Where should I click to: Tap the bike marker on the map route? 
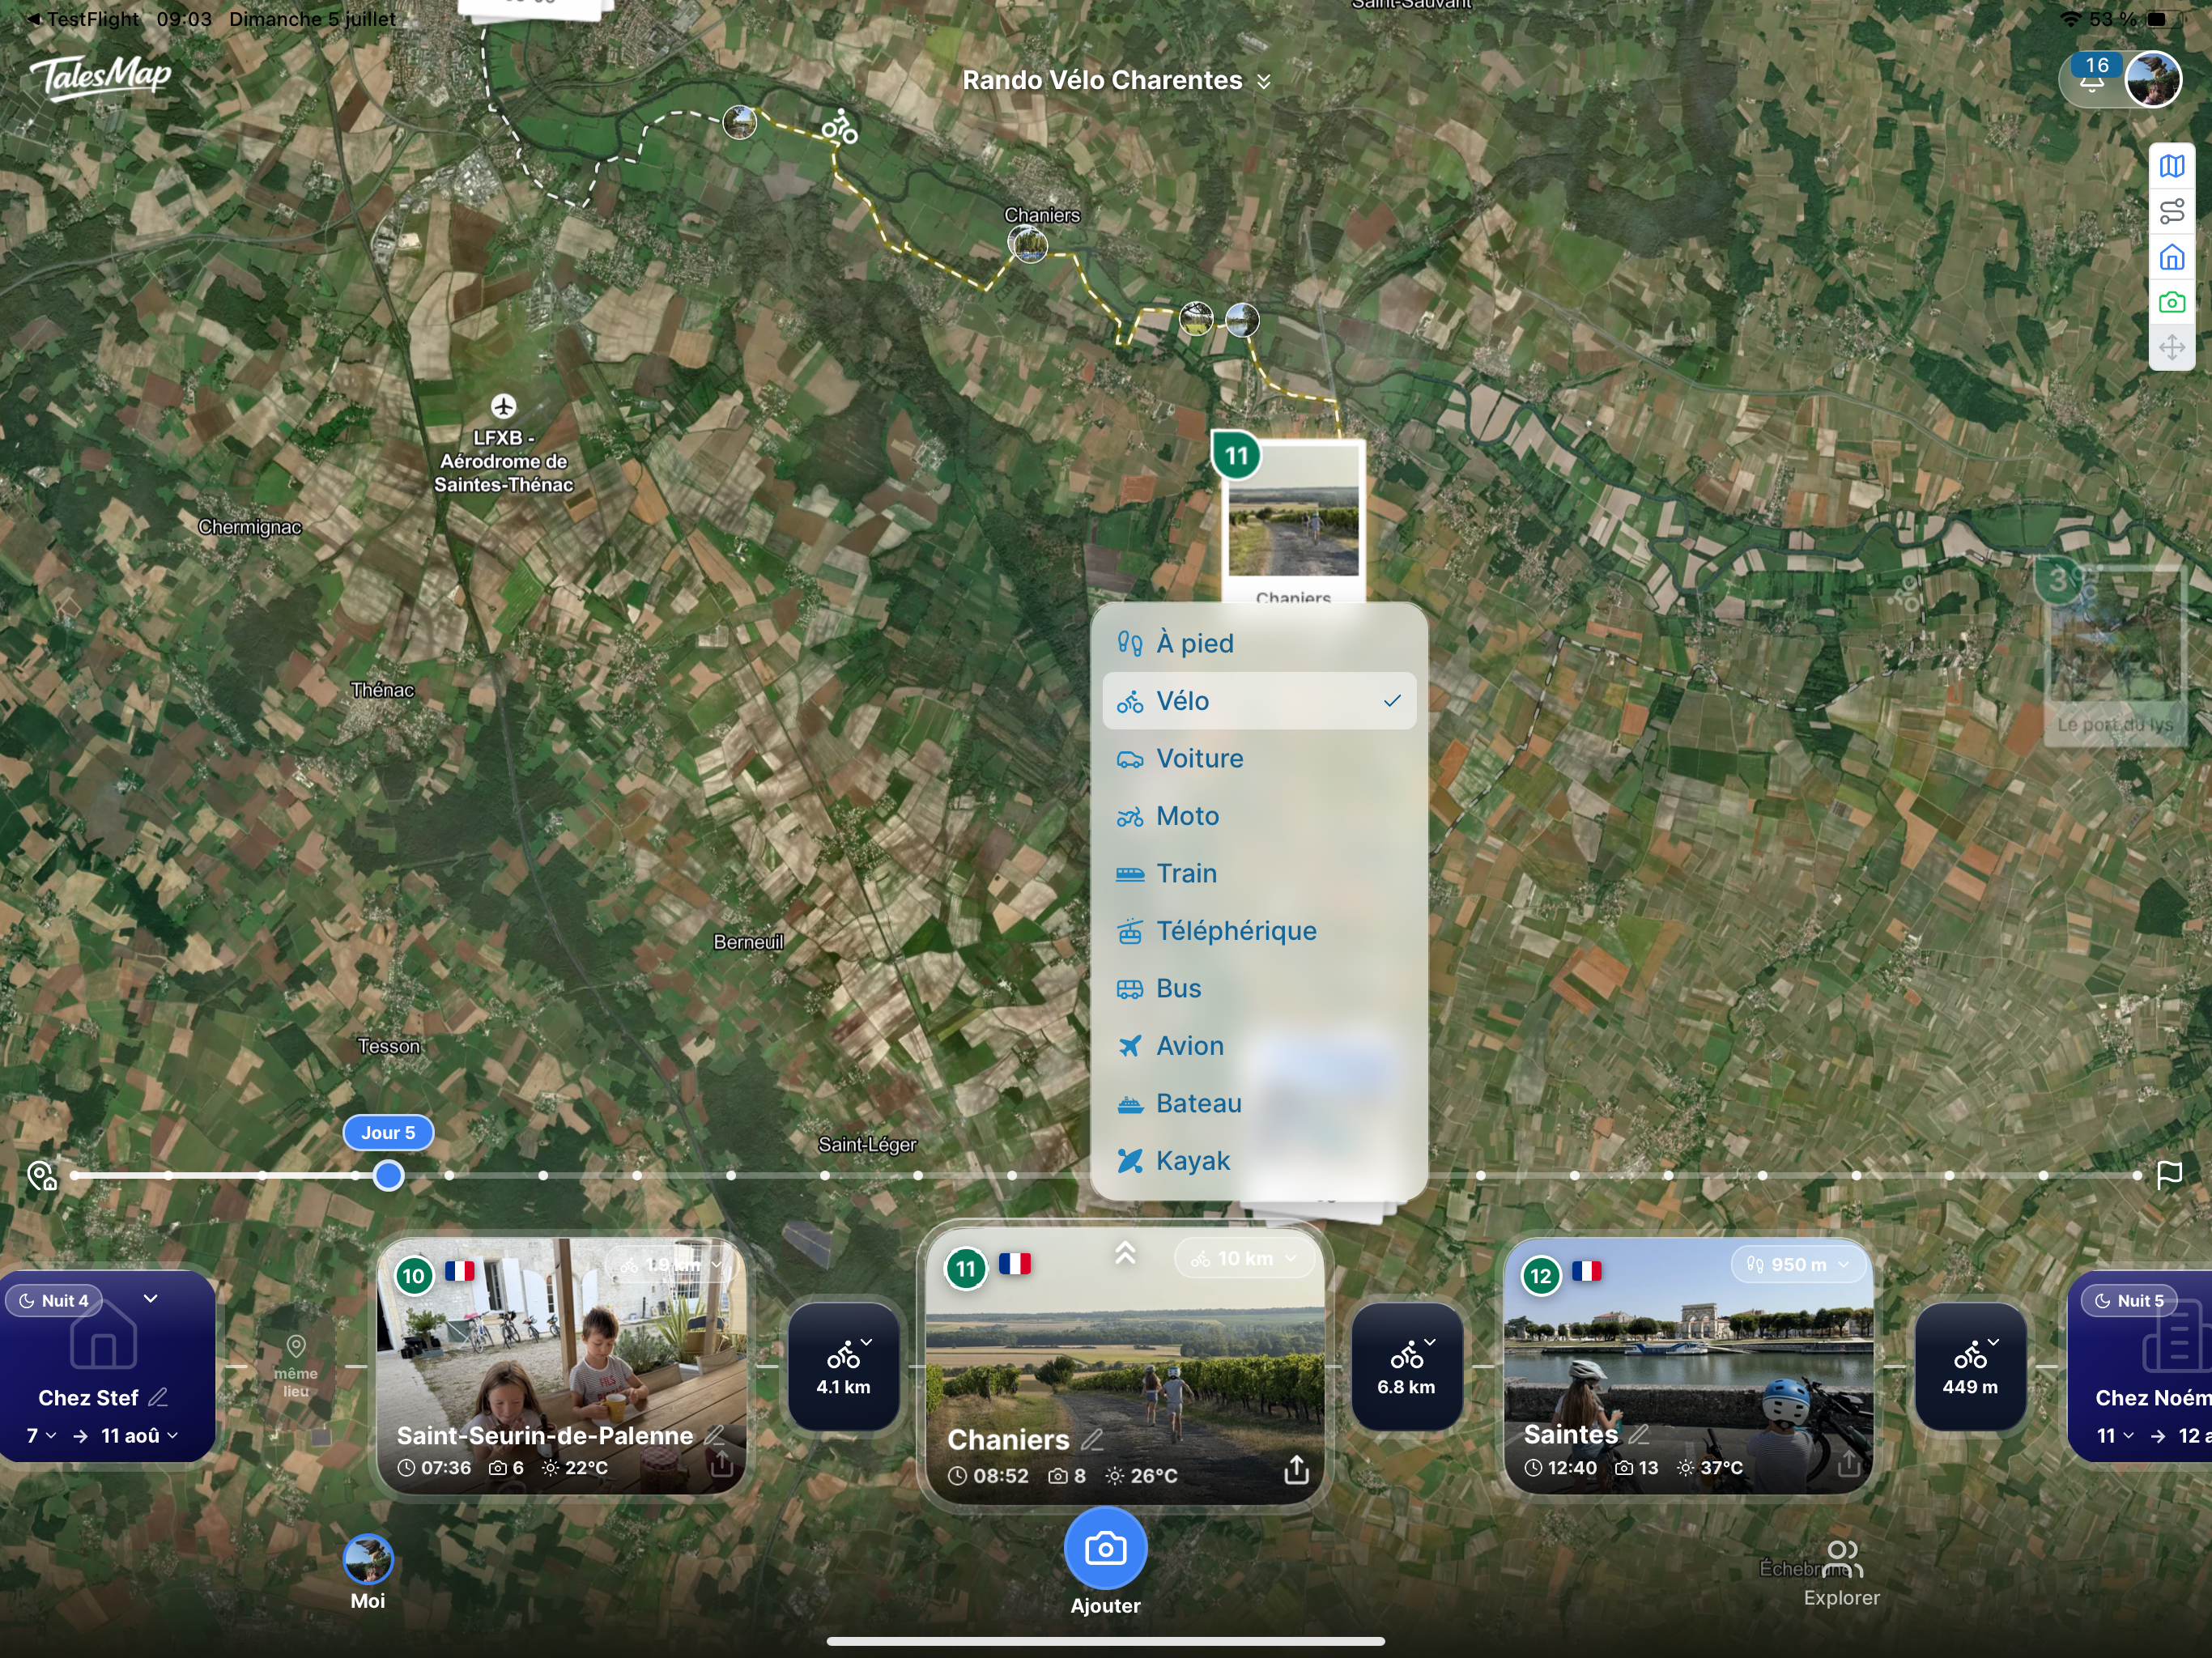(x=840, y=128)
